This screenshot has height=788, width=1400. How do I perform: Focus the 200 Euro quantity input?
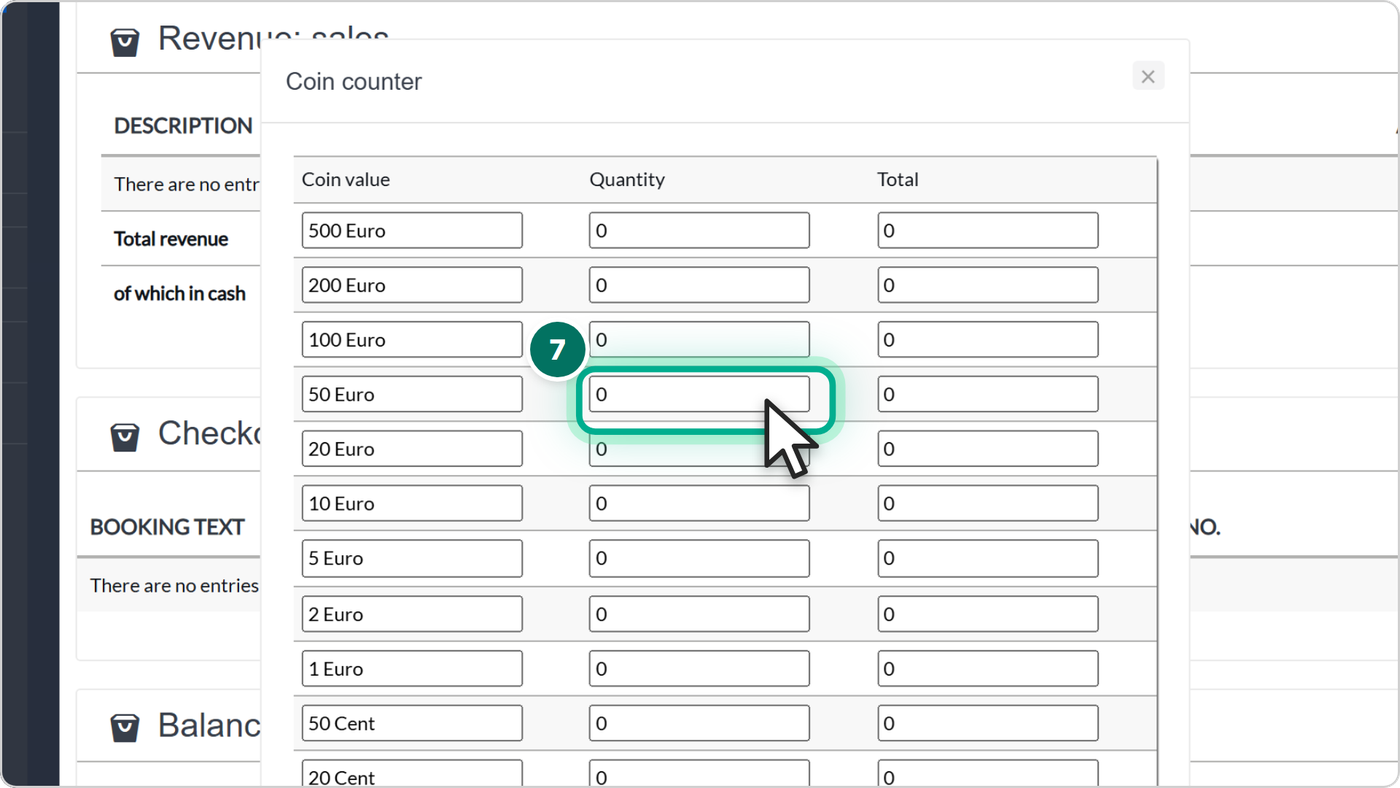click(x=699, y=285)
